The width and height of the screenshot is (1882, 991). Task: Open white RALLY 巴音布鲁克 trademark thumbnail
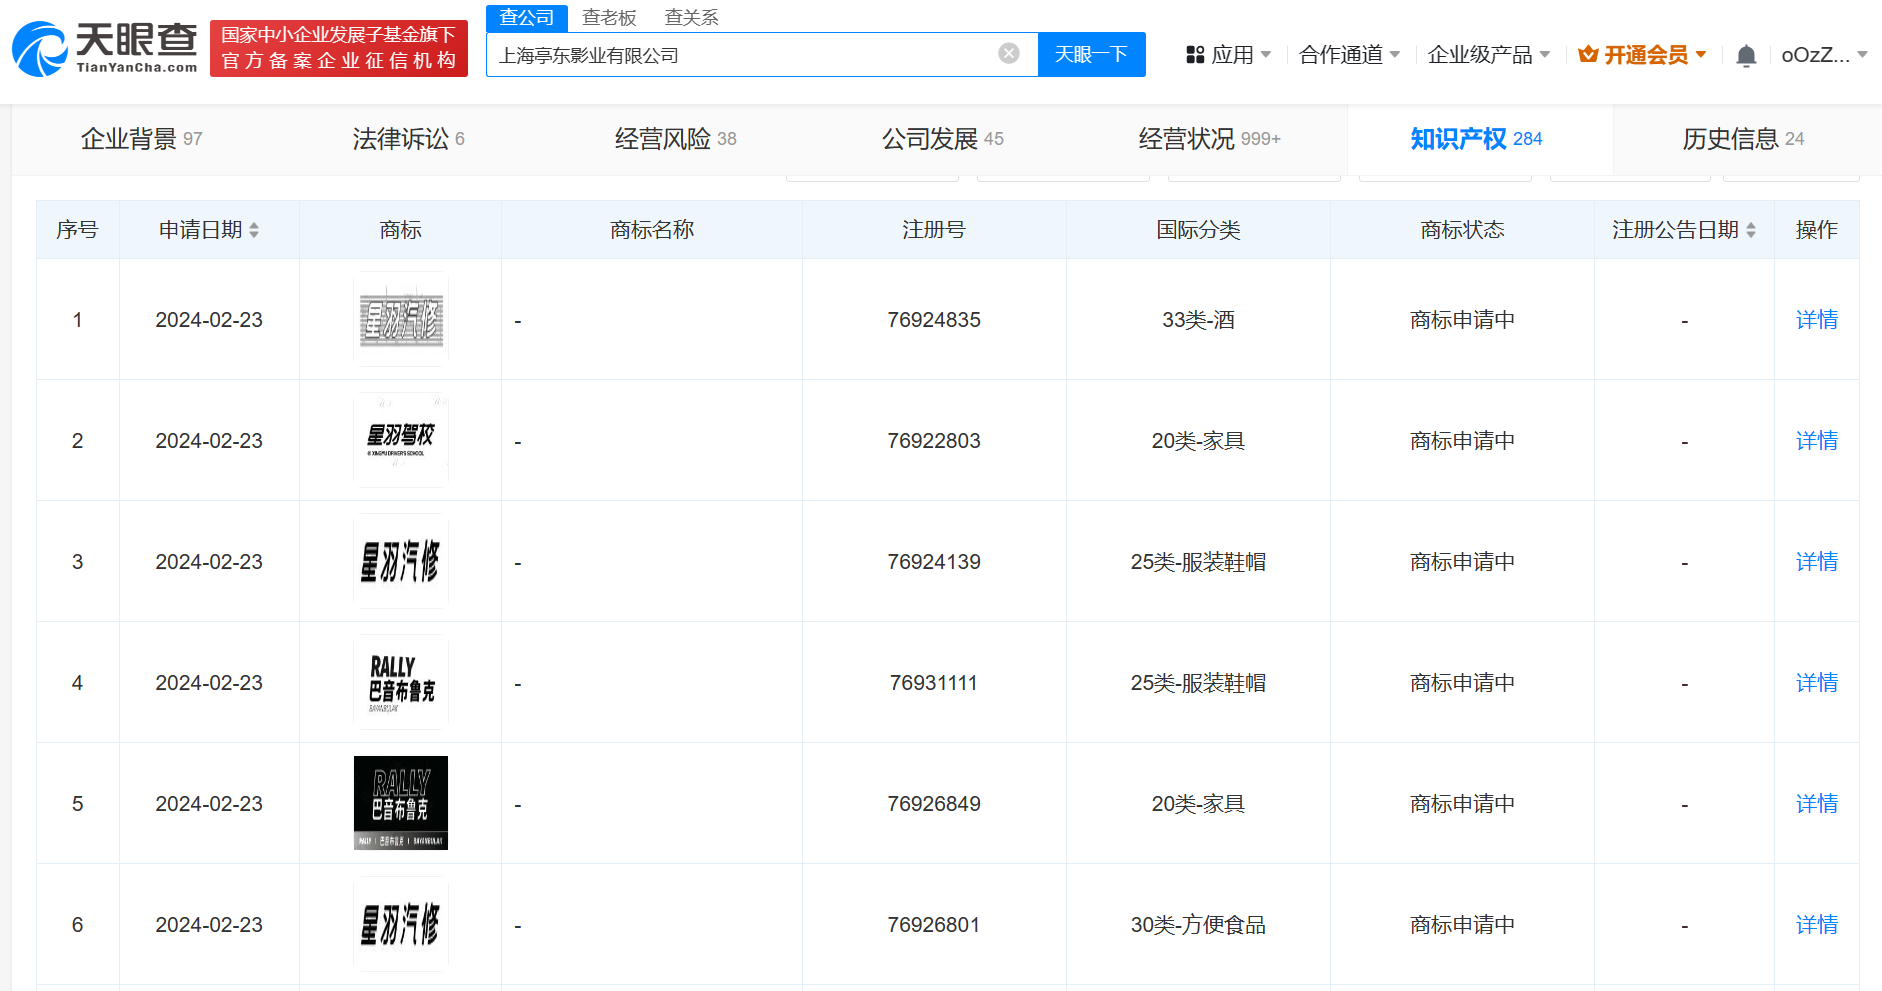(401, 682)
